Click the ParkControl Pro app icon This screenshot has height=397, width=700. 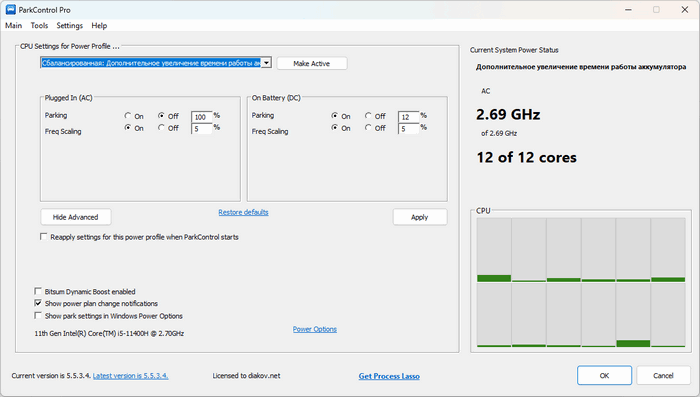pyautogui.click(x=10, y=9)
